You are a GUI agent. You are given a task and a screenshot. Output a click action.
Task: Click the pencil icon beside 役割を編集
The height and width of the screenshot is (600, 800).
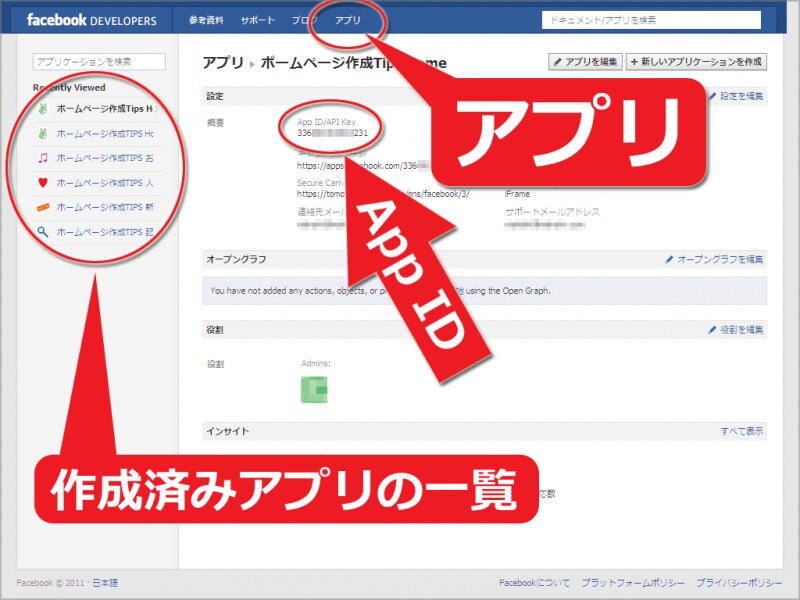point(712,330)
